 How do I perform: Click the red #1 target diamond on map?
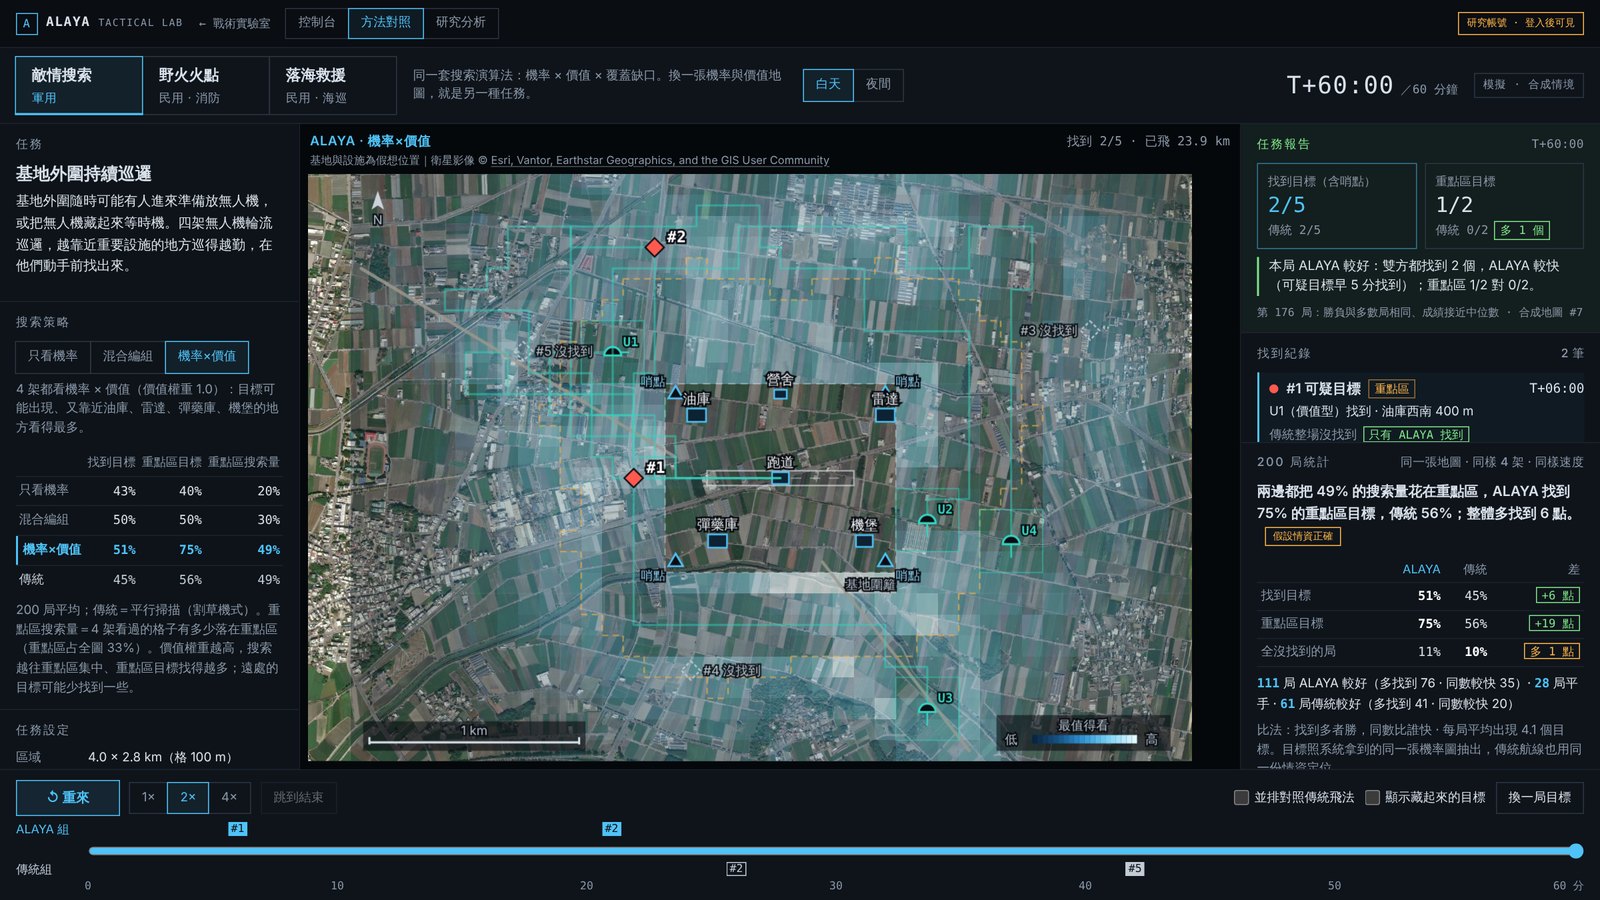pos(633,478)
